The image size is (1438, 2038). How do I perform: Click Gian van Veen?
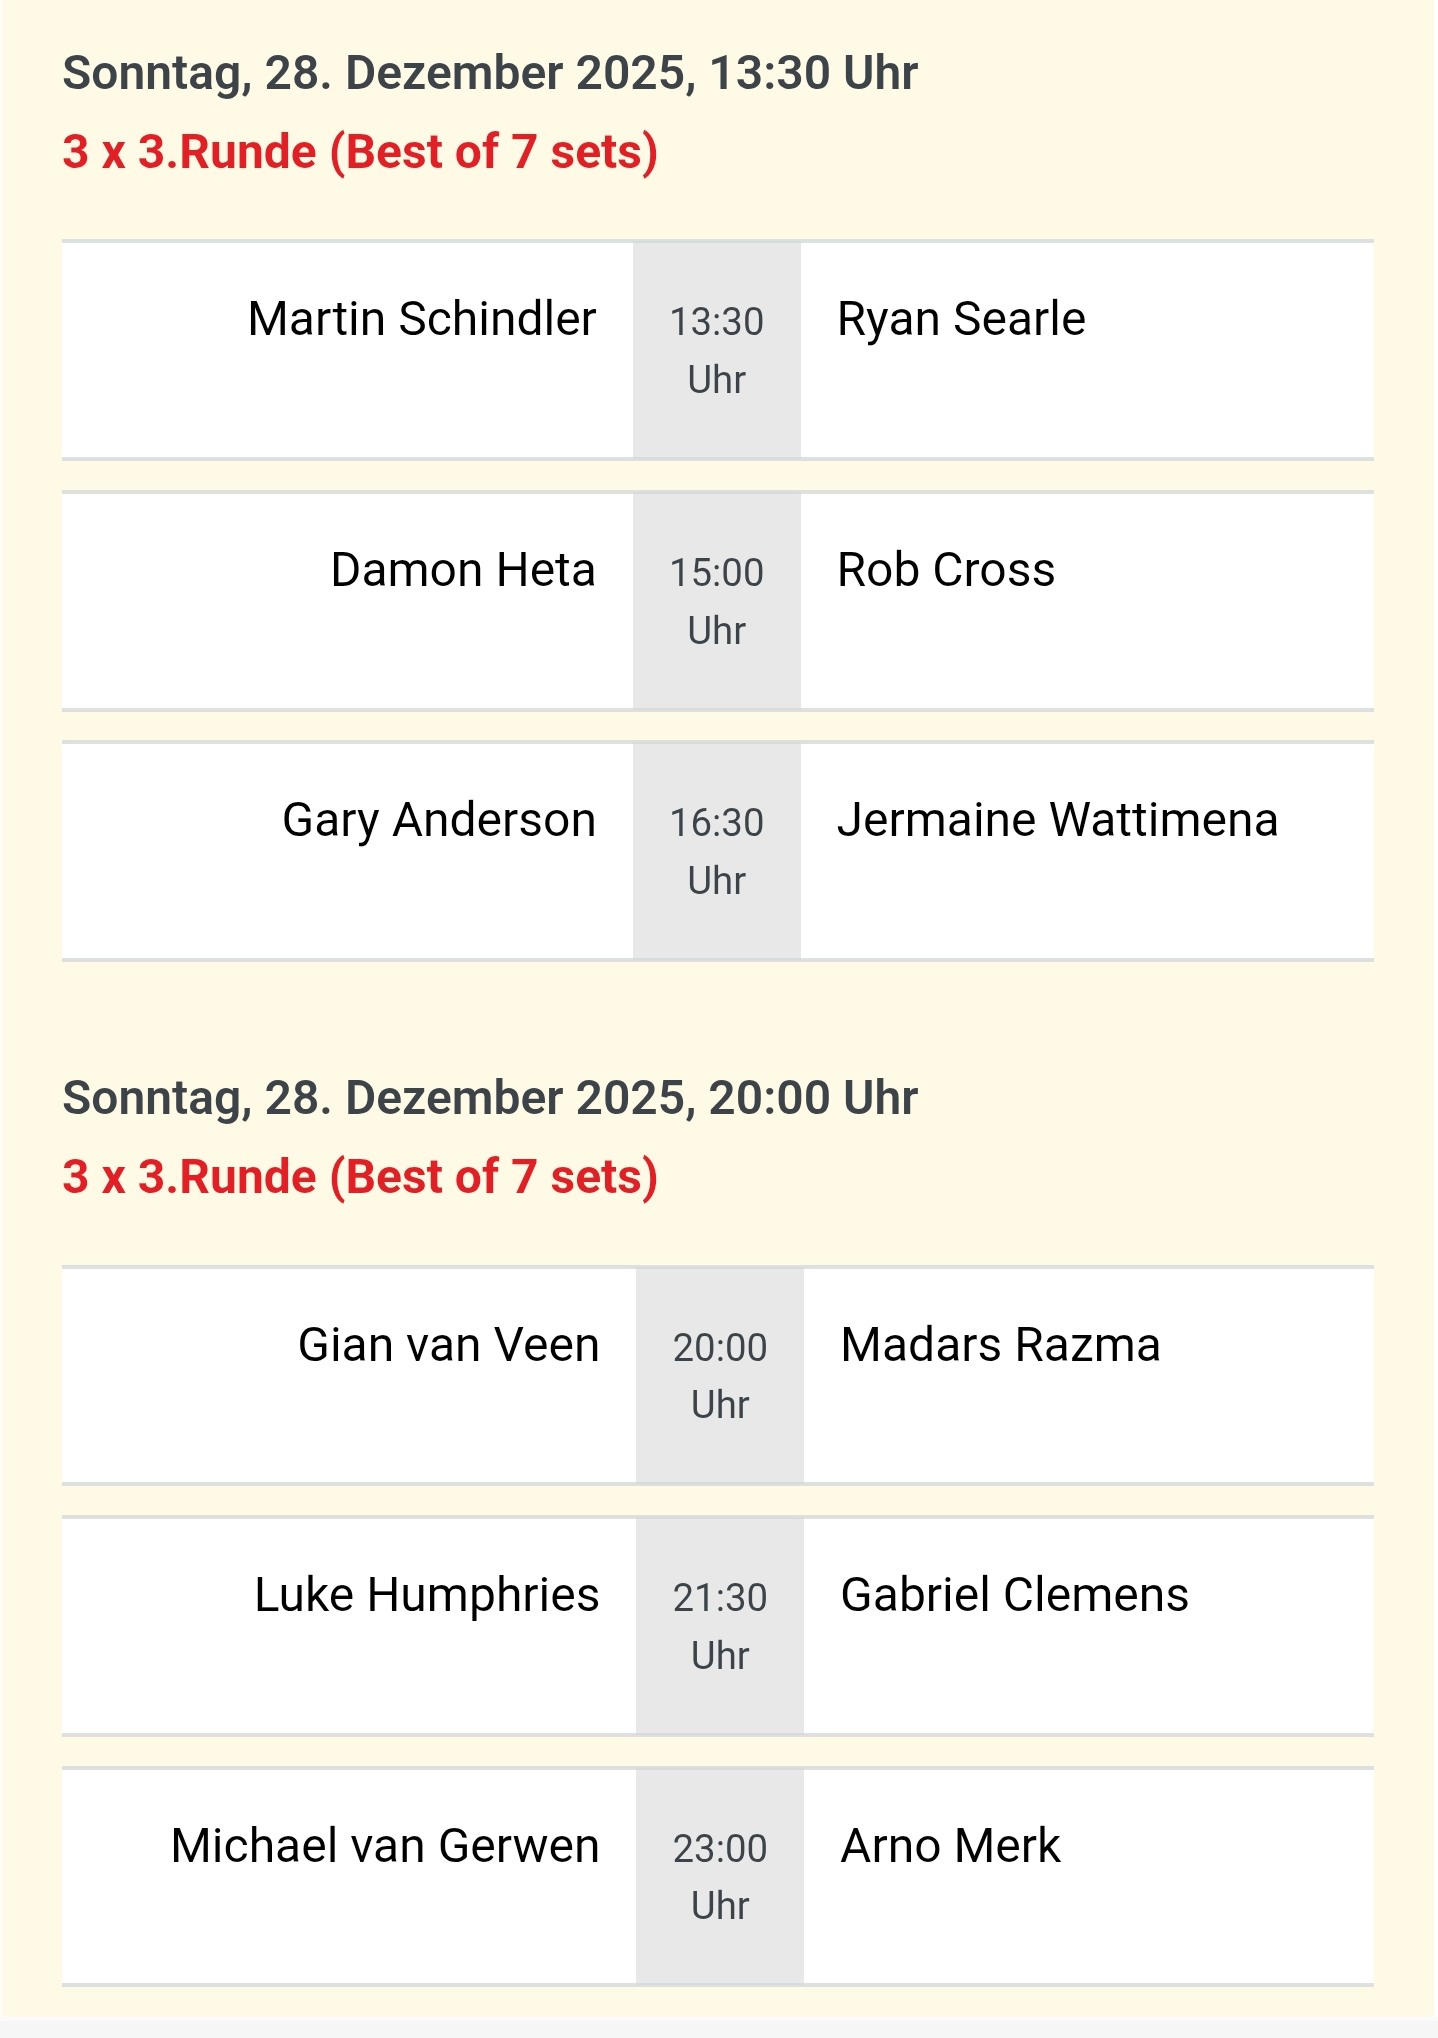coord(448,1346)
